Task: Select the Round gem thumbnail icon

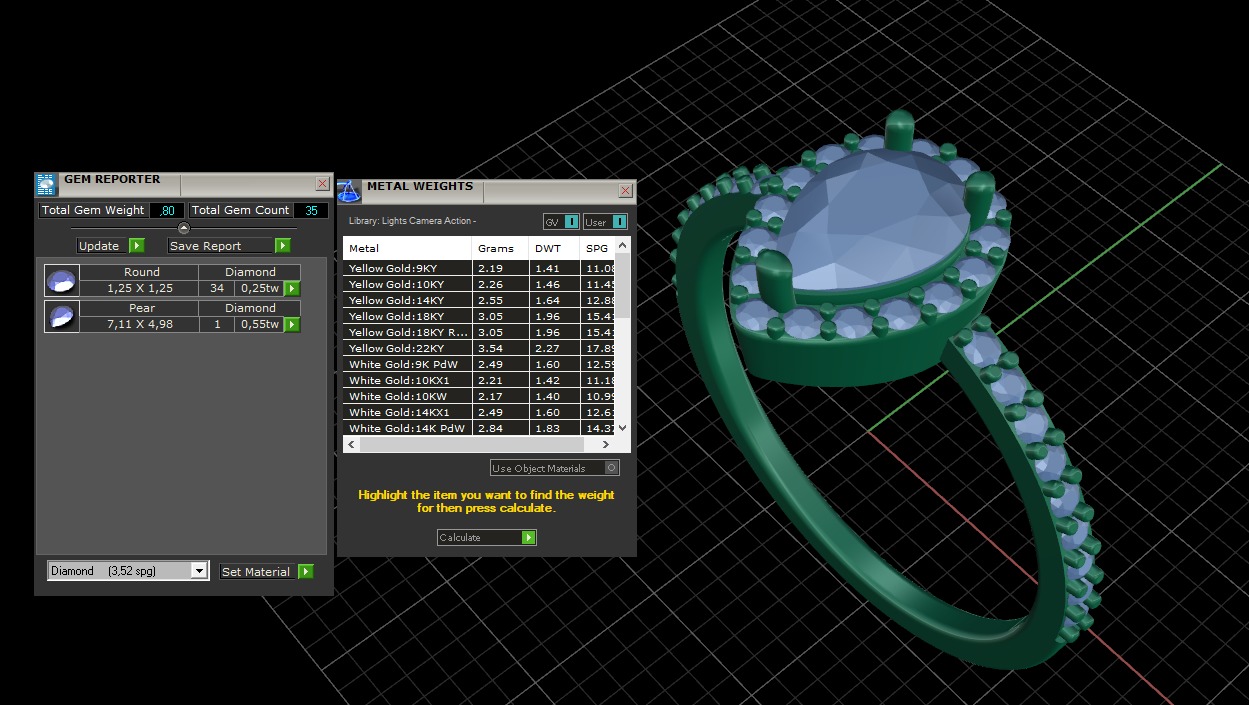Action: tap(61, 281)
